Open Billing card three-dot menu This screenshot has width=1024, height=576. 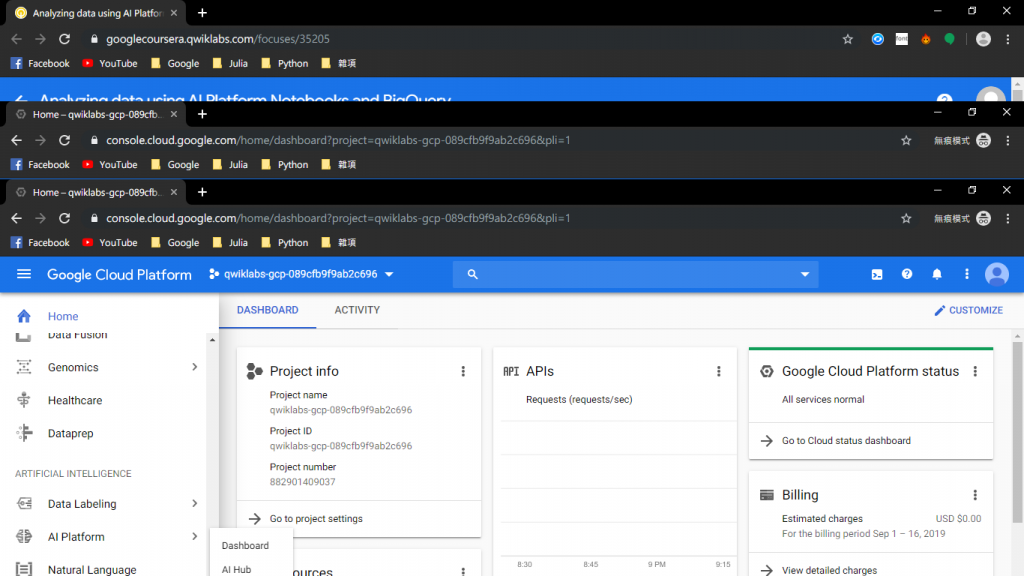click(x=975, y=495)
